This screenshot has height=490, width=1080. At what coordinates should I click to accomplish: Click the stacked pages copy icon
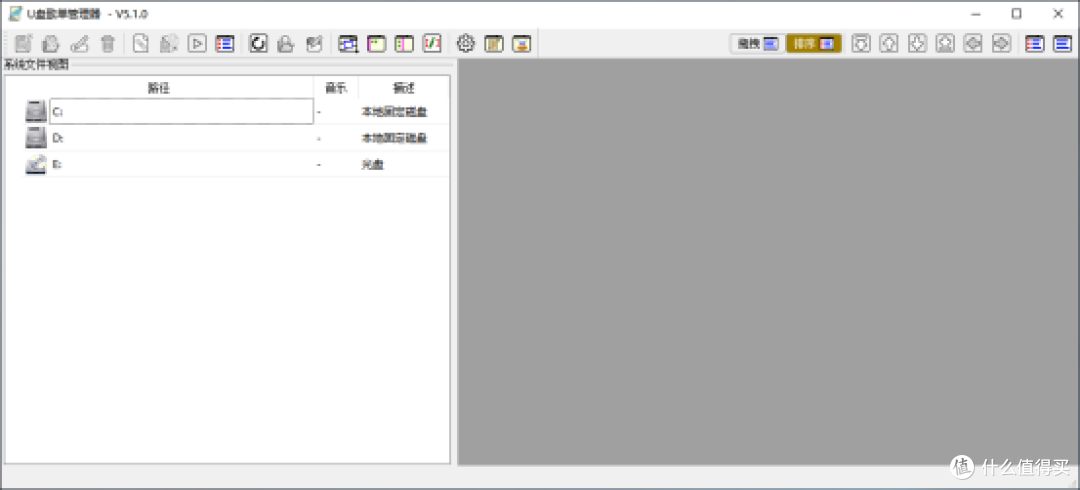point(50,44)
